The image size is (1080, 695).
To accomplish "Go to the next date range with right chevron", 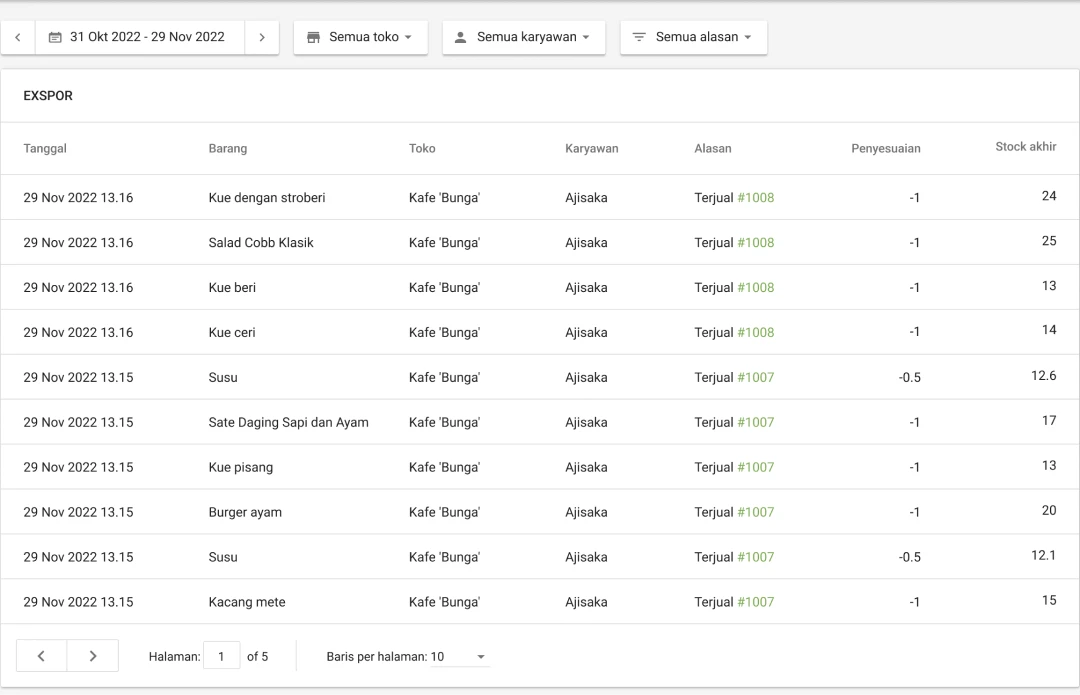I will coord(262,37).
